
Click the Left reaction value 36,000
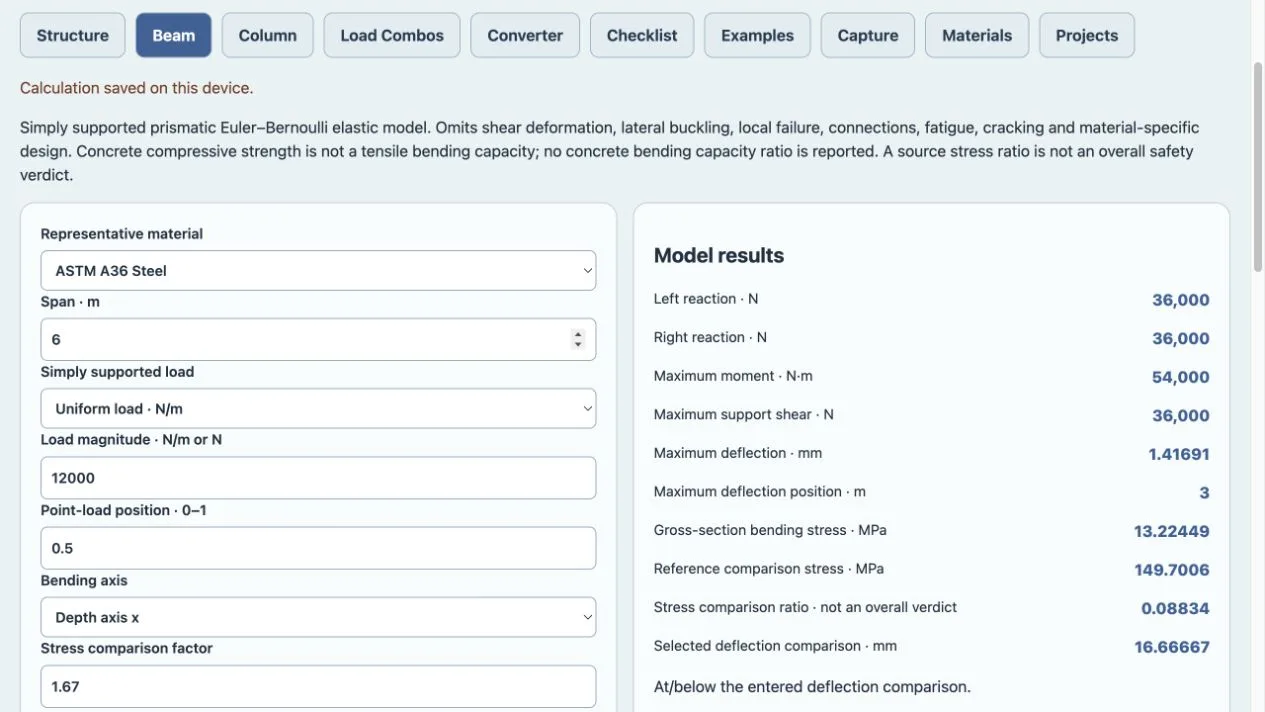point(1180,300)
